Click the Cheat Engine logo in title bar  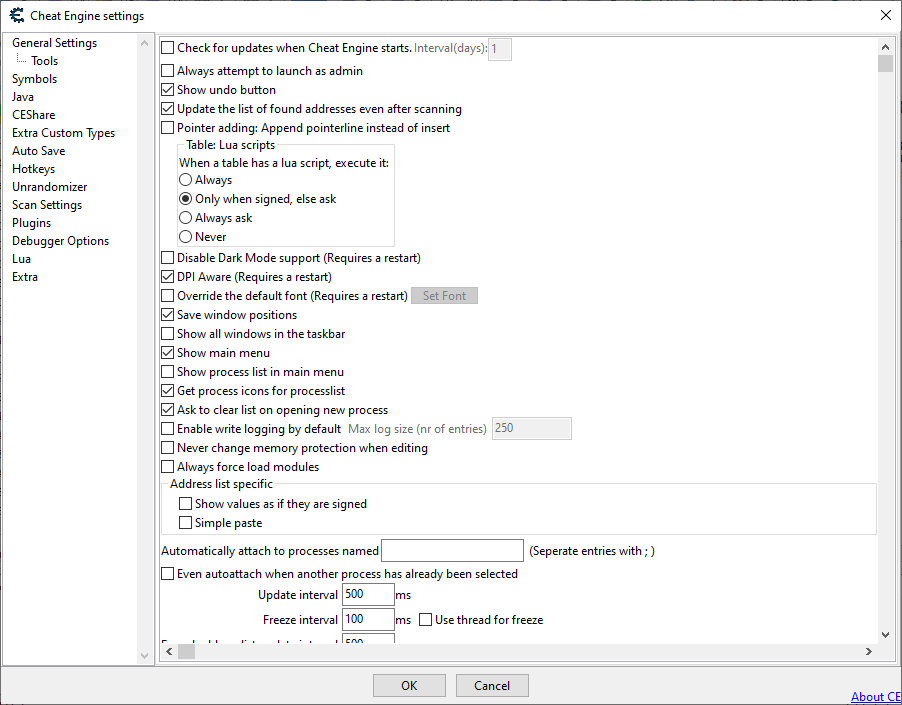pyautogui.click(x=16, y=15)
